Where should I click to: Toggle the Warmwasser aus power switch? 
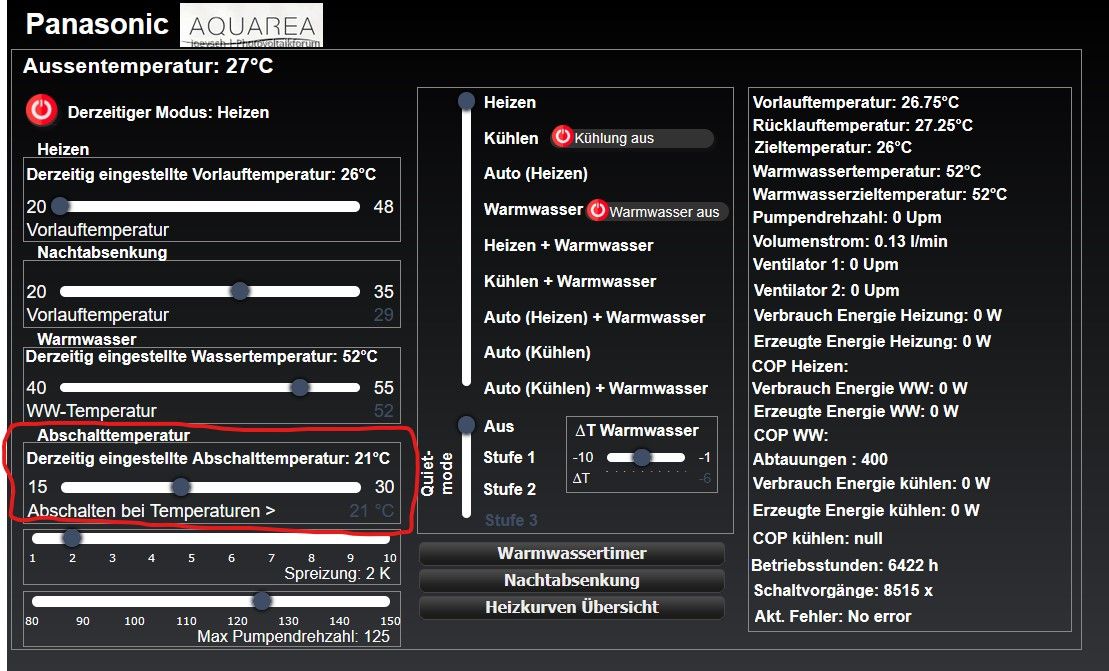coord(598,210)
